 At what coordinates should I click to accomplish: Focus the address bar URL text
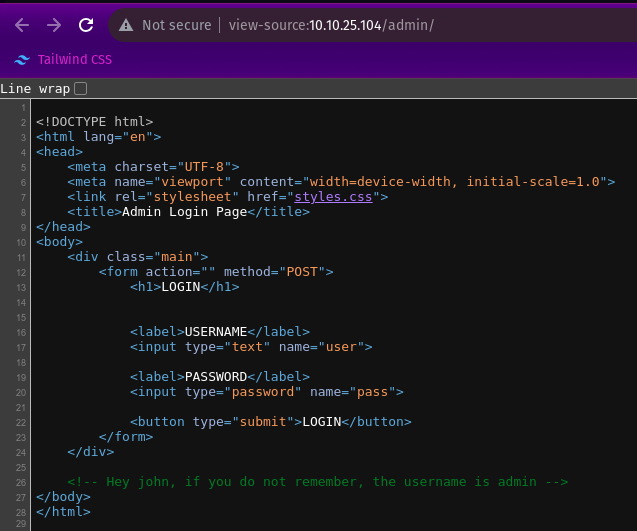pyautogui.click(x=330, y=25)
